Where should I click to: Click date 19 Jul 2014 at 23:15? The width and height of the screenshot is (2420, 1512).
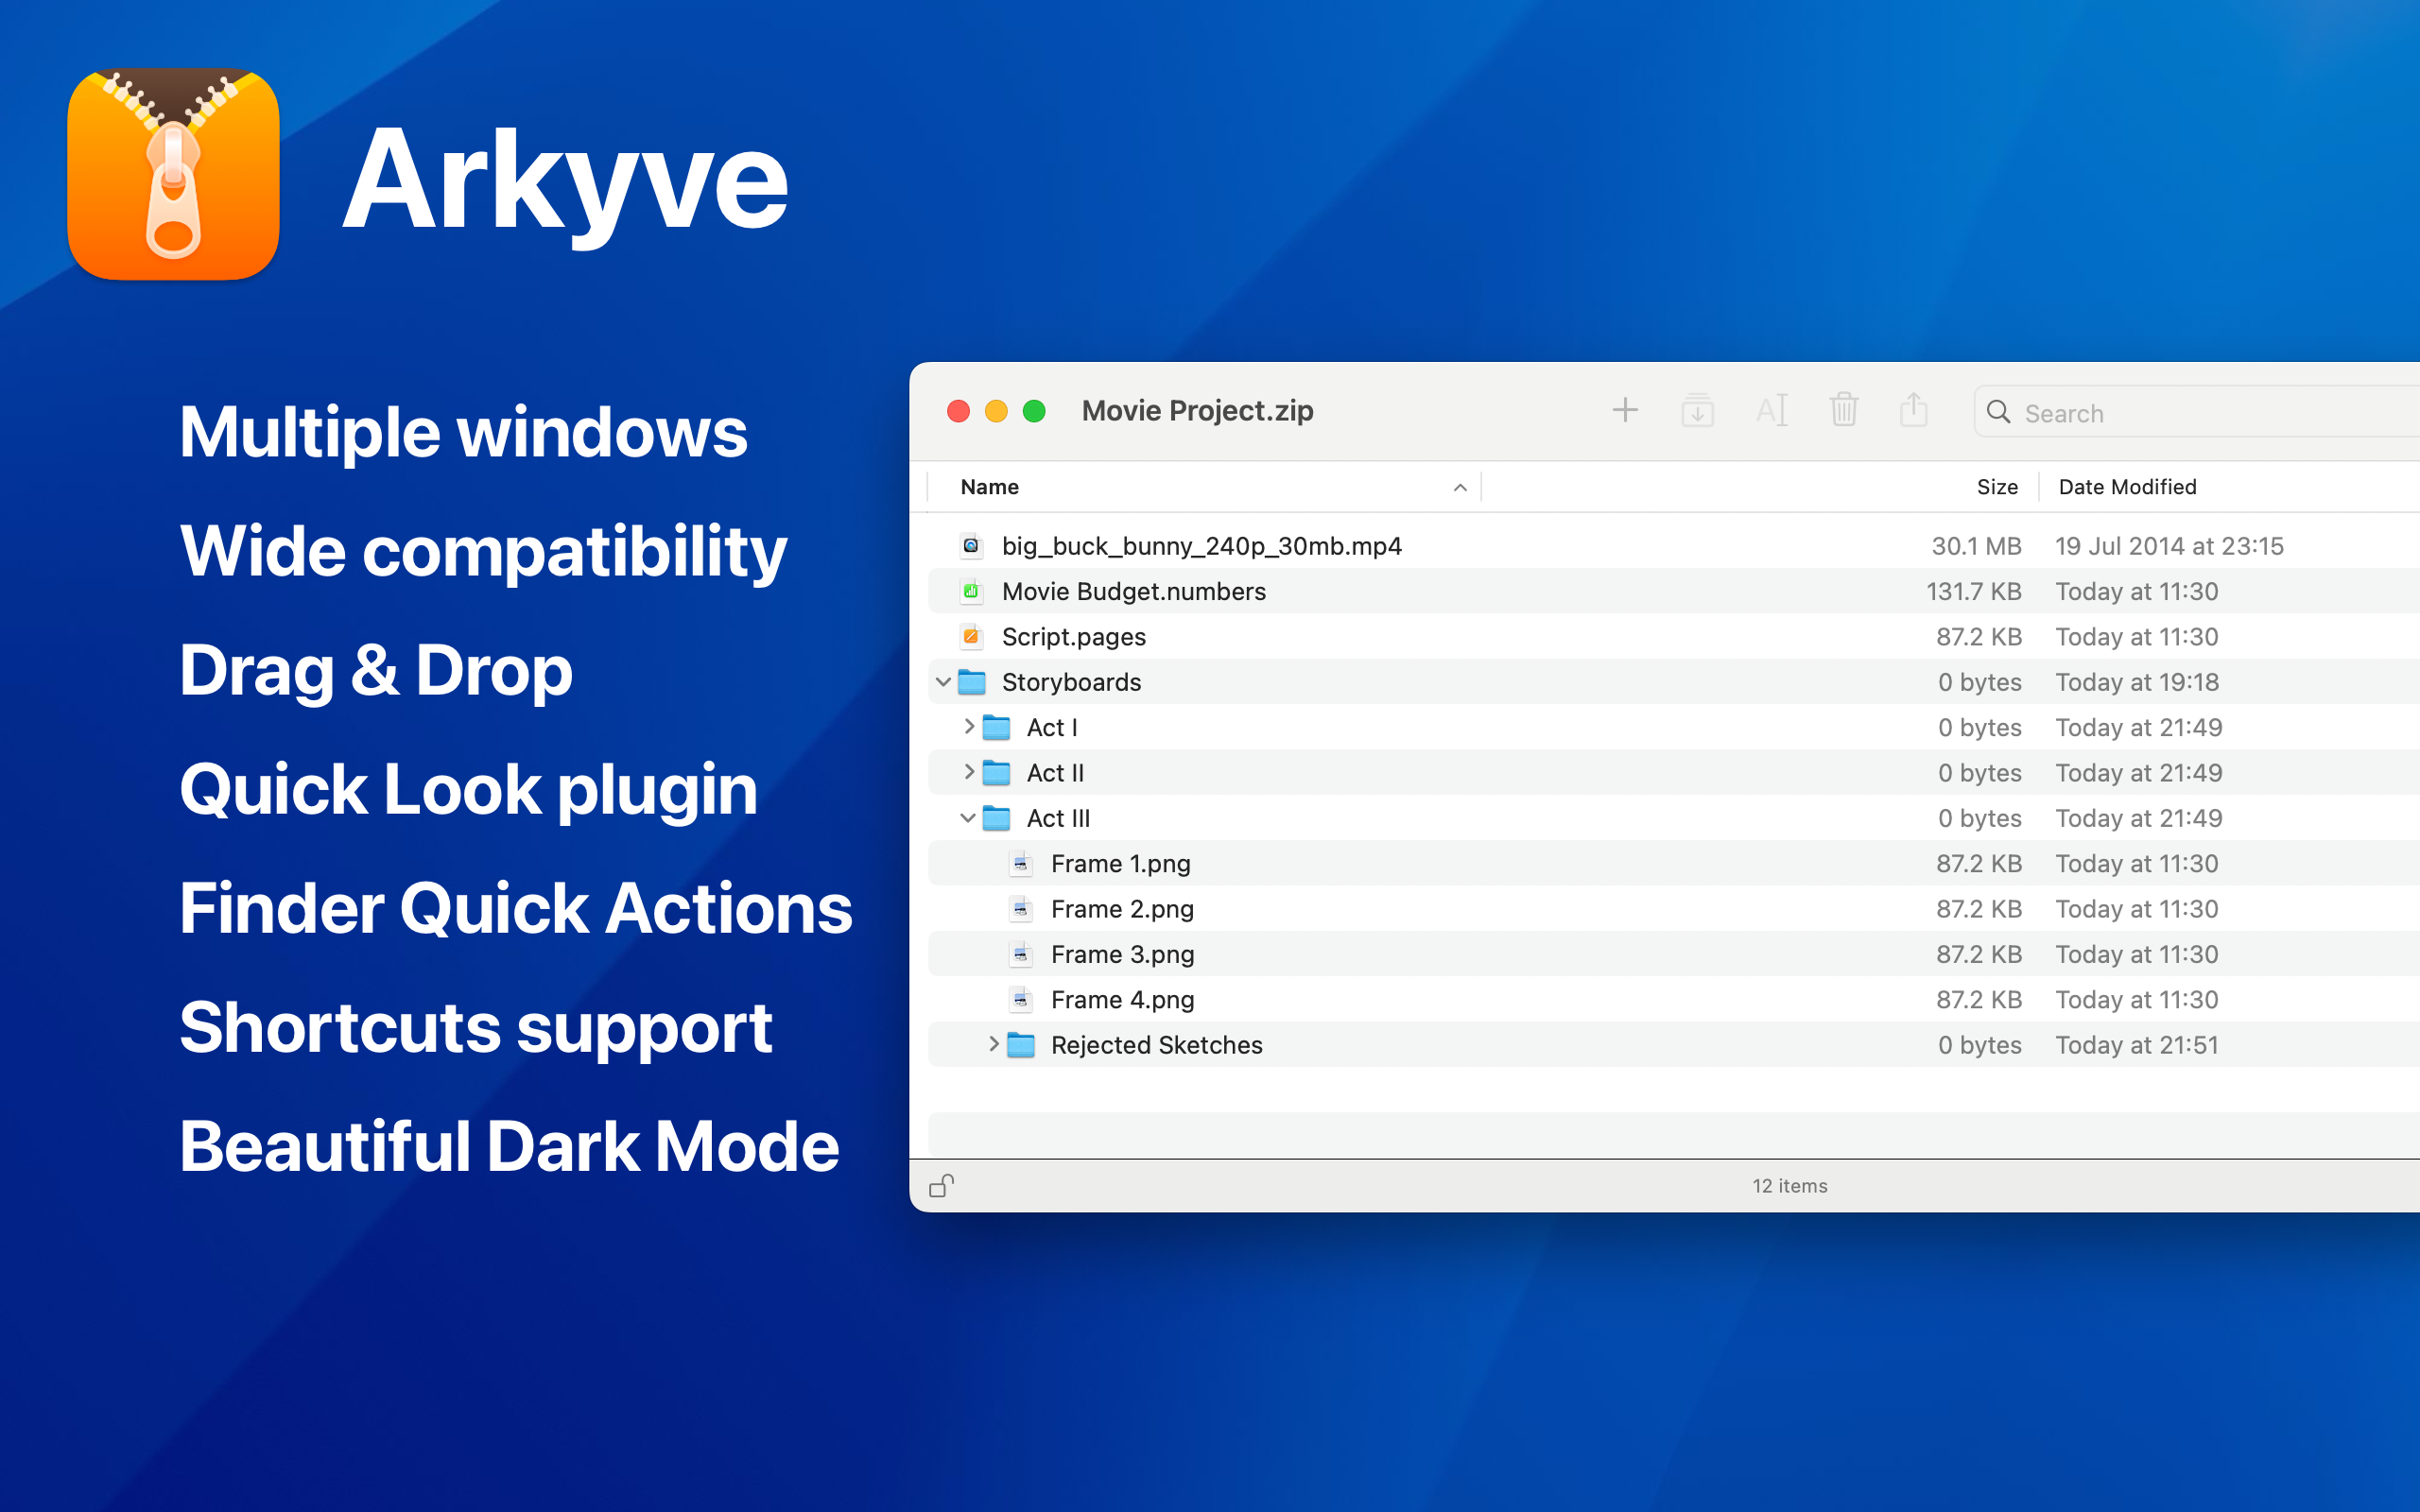(x=2169, y=546)
